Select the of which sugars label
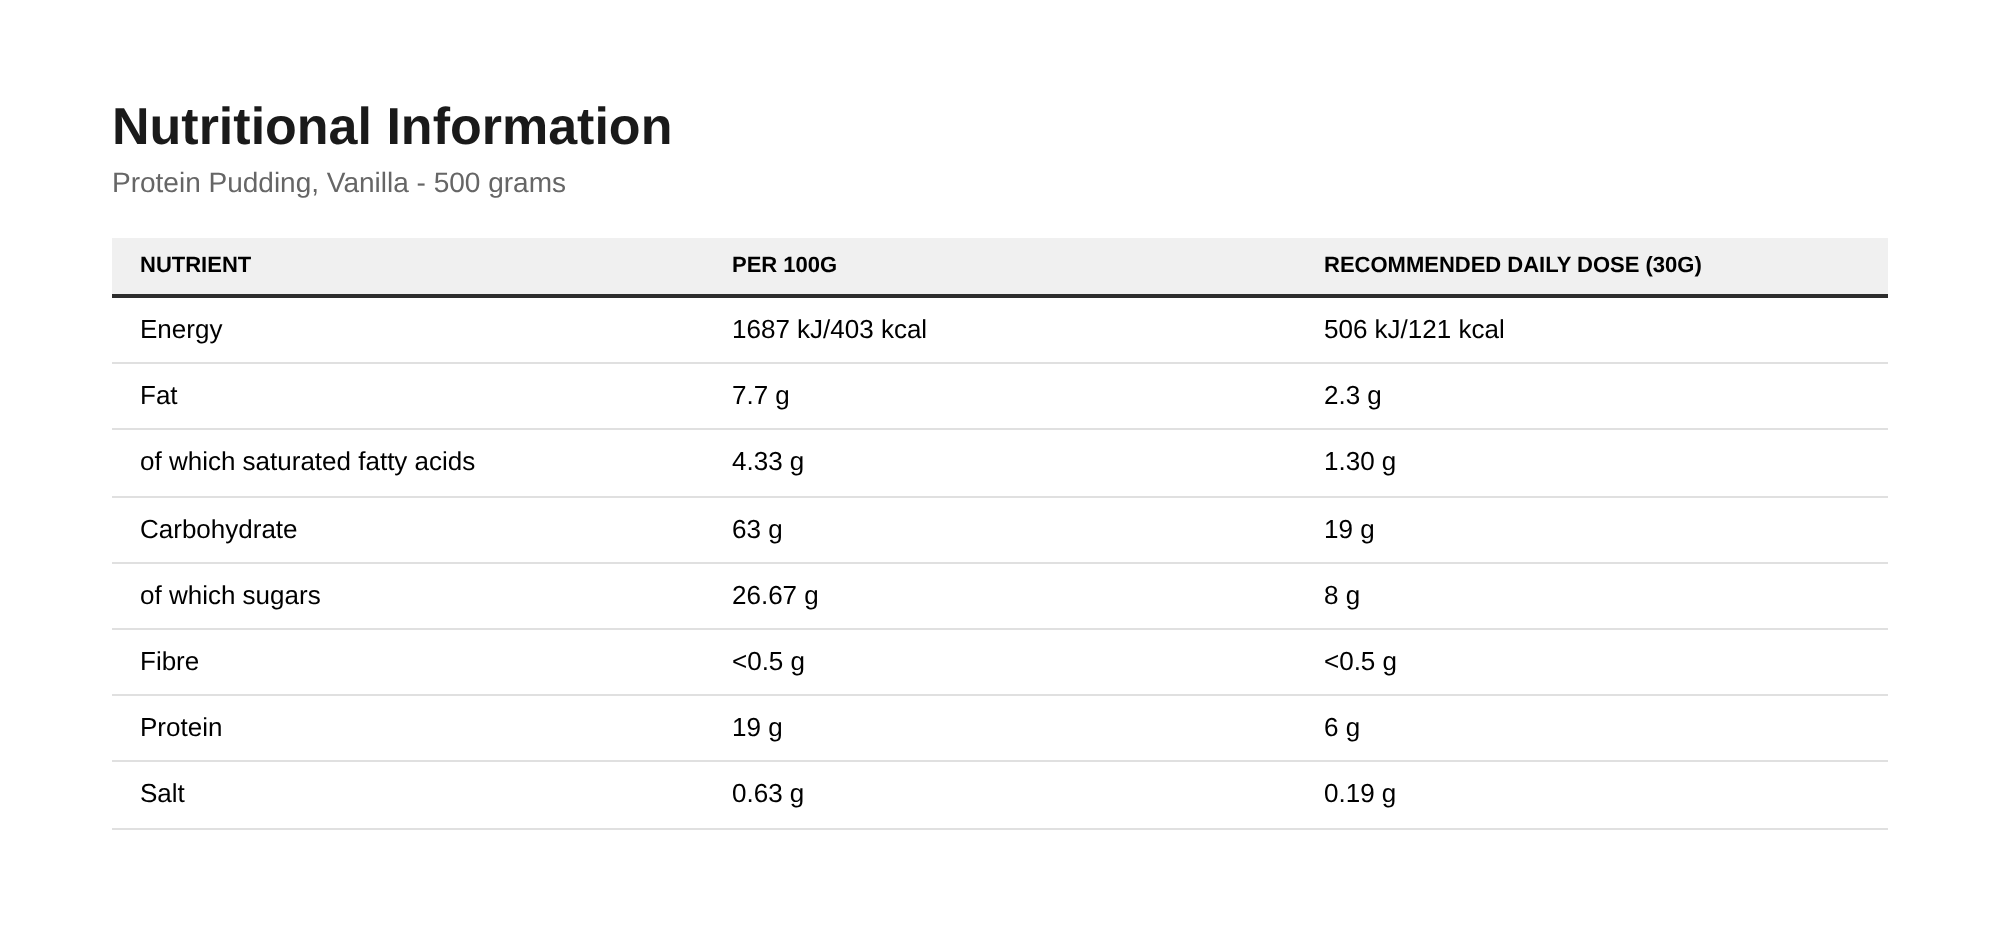Viewport: 2000px width, 926px height. [x=230, y=596]
